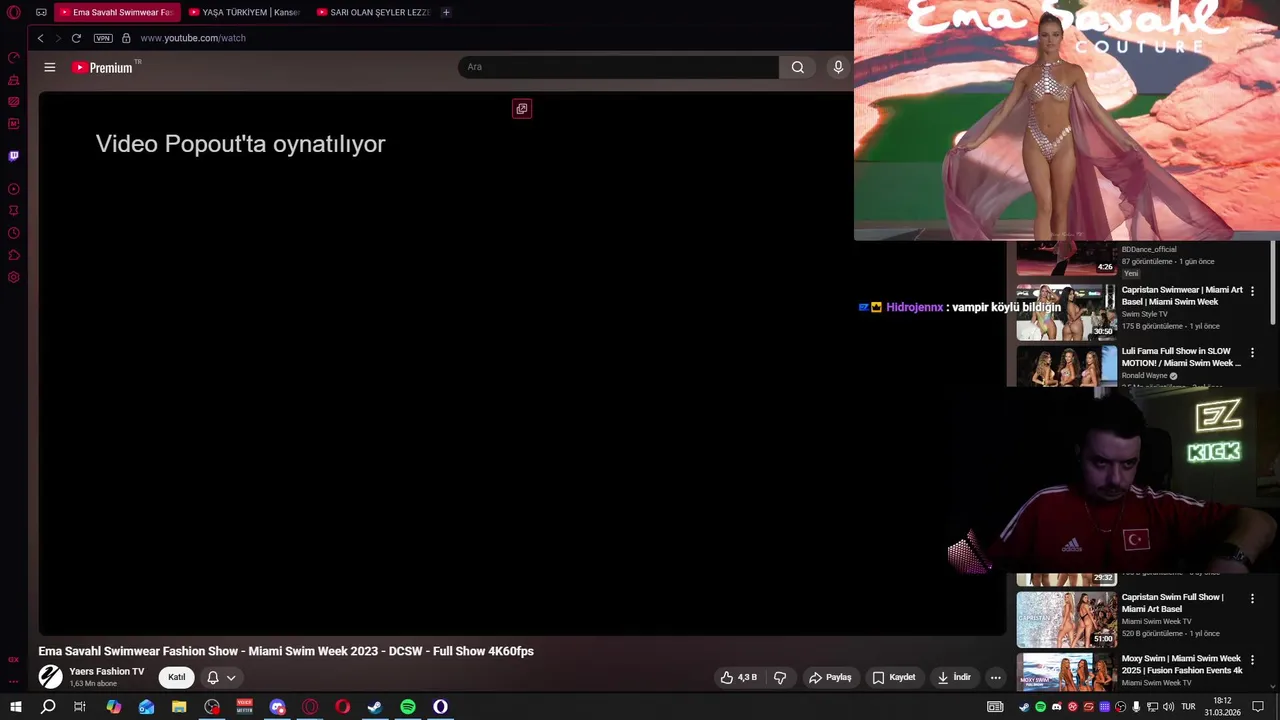Switch TUR input language in tray
1280x720 pixels.
[x=1189, y=707]
